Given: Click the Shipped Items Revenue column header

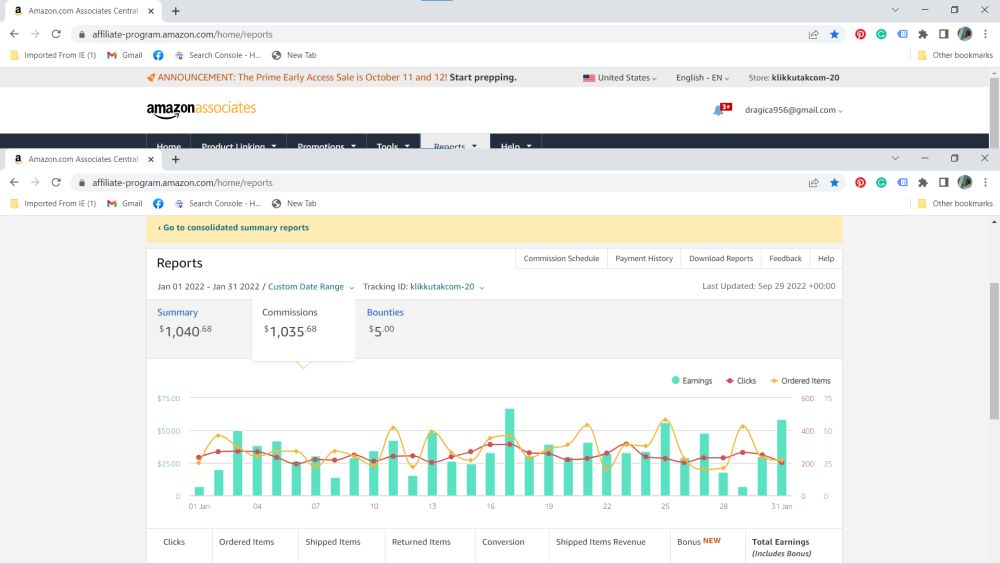Looking at the screenshot, I should pyautogui.click(x=600, y=542).
